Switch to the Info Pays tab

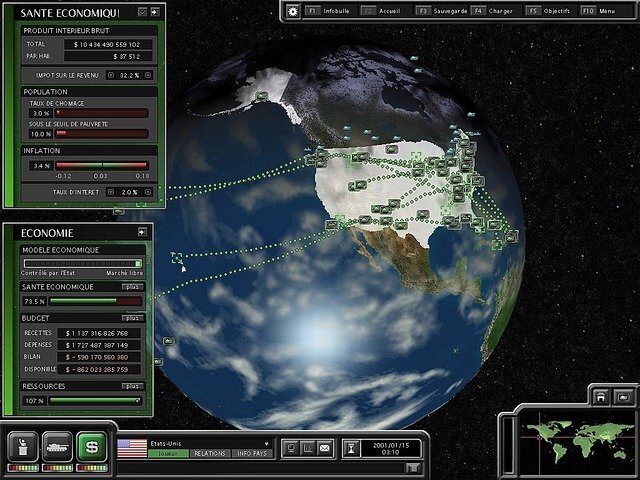252,453
